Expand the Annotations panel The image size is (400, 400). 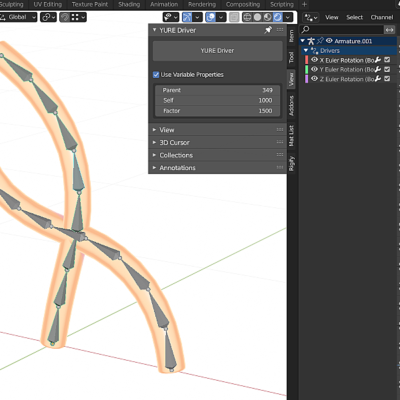(x=217, y=168)
